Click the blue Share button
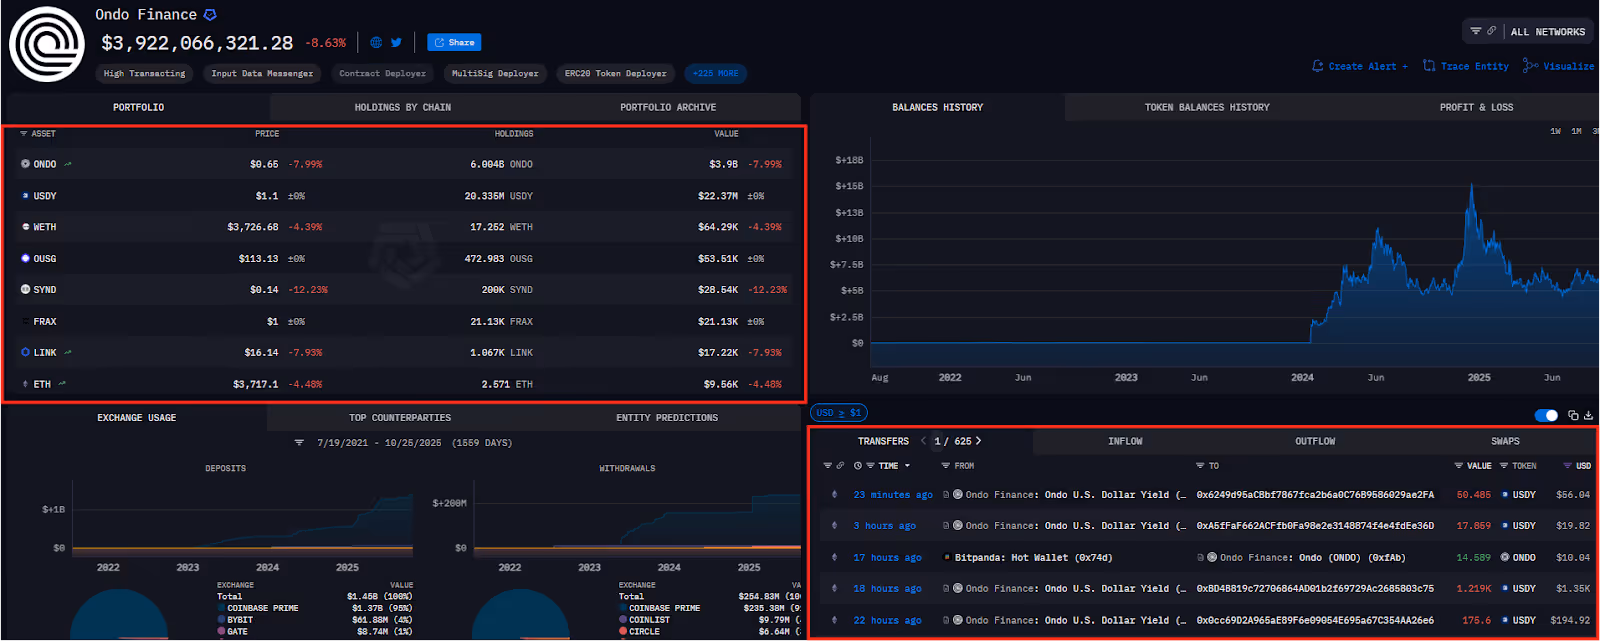The width and height of the screenshot is (1600, 641). [454, 42]
